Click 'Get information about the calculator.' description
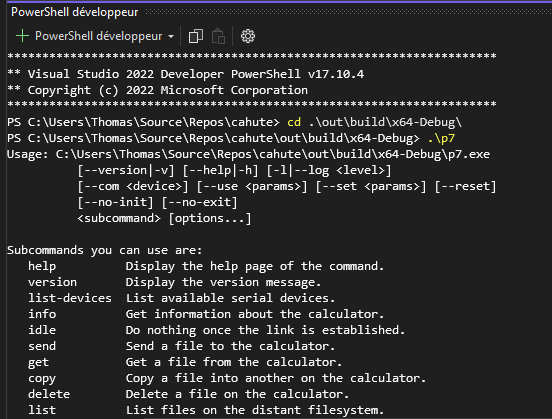 (255, 314)
